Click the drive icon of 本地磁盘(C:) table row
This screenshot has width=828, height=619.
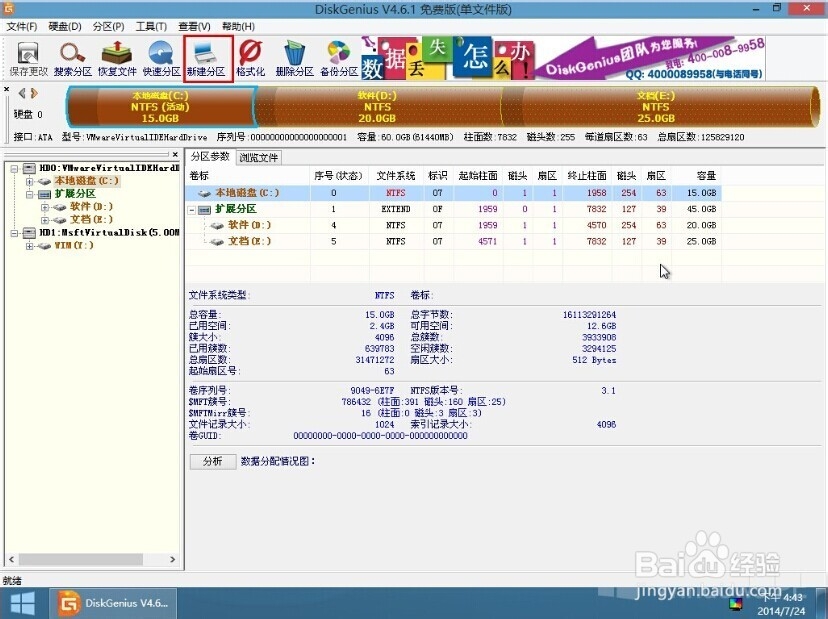pos(204,193)
